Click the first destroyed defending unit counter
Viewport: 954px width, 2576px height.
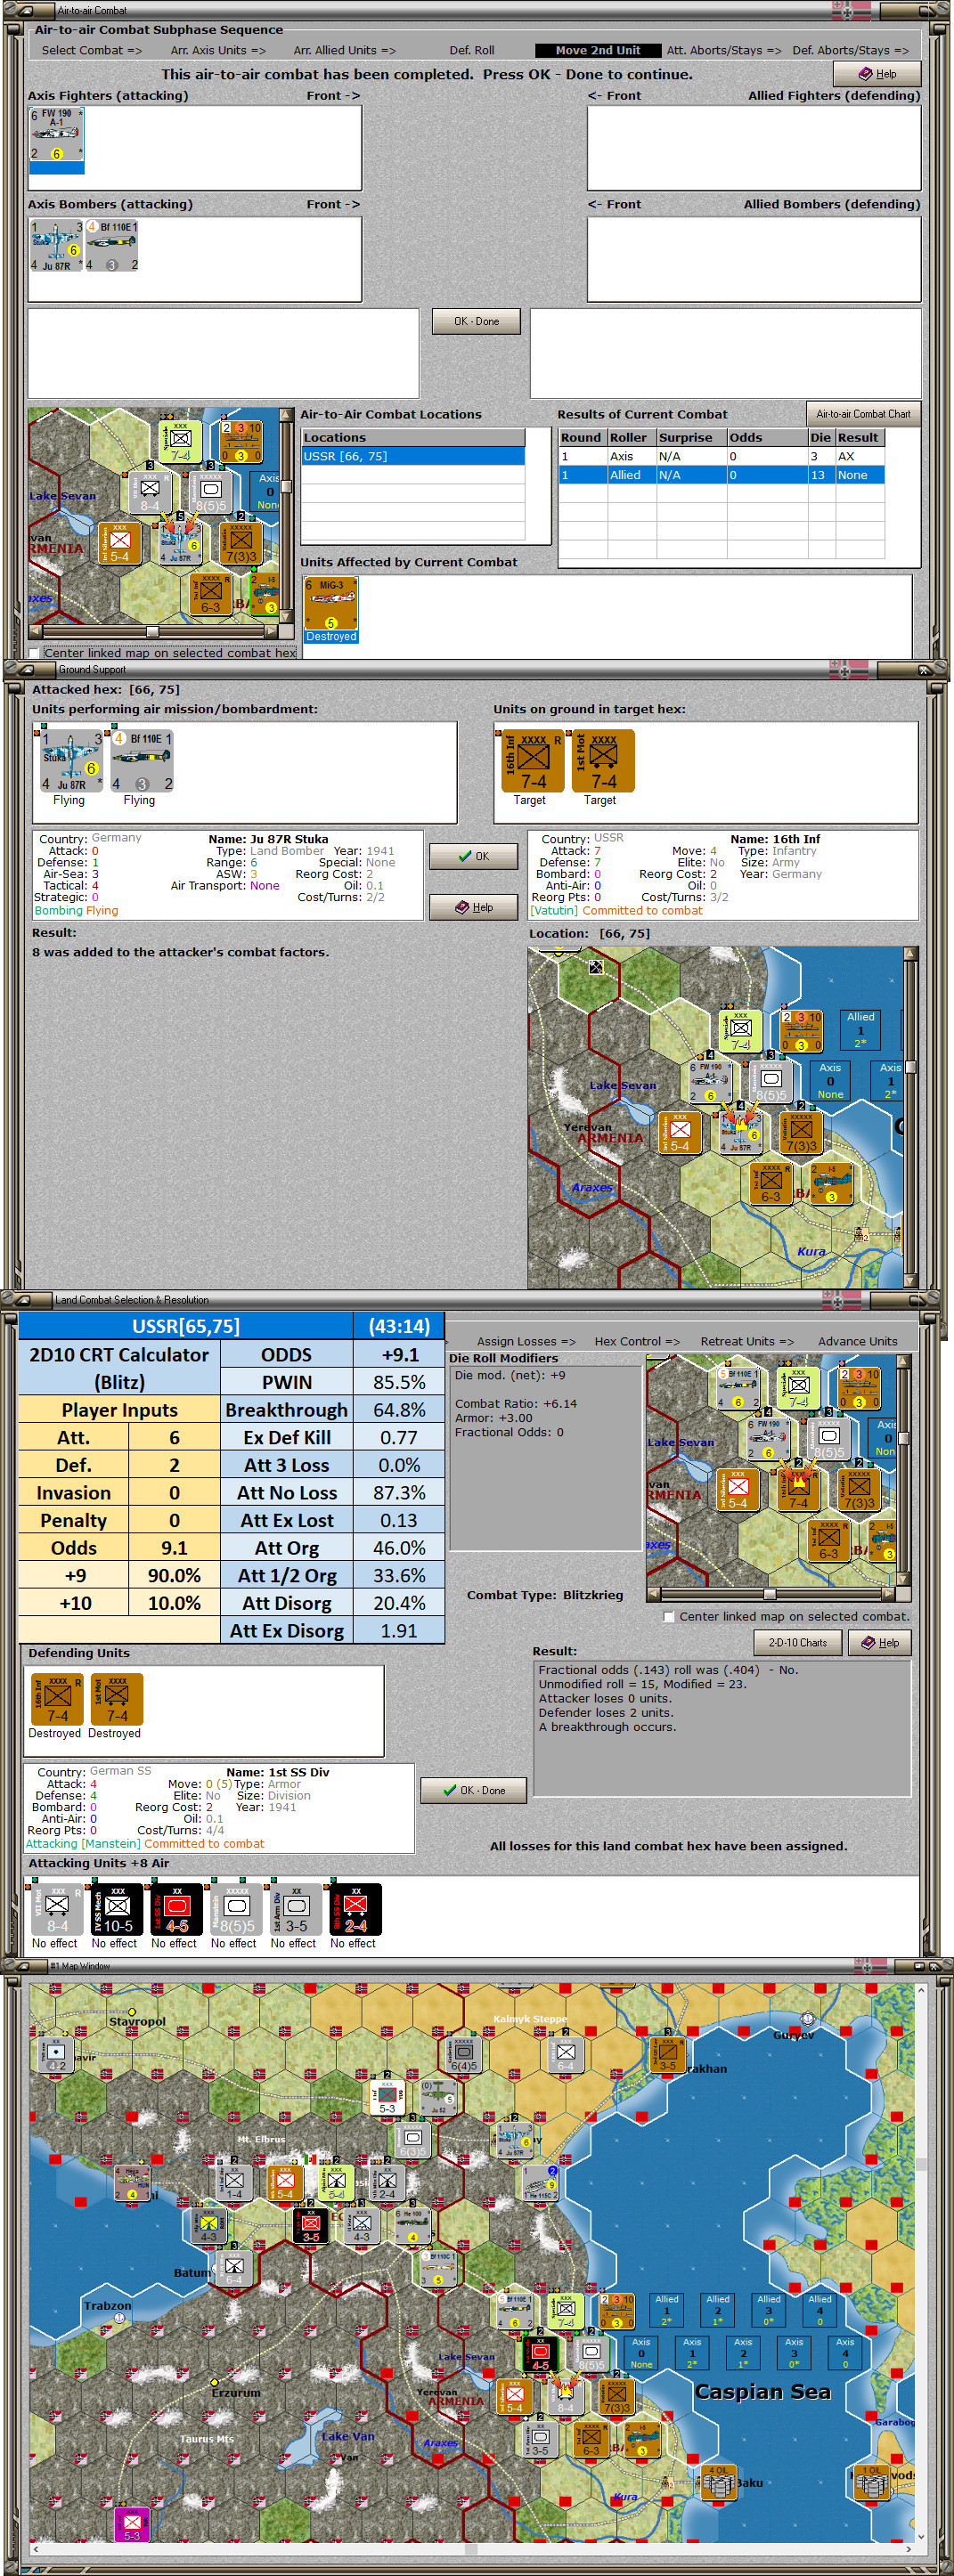coord(57,1699)
